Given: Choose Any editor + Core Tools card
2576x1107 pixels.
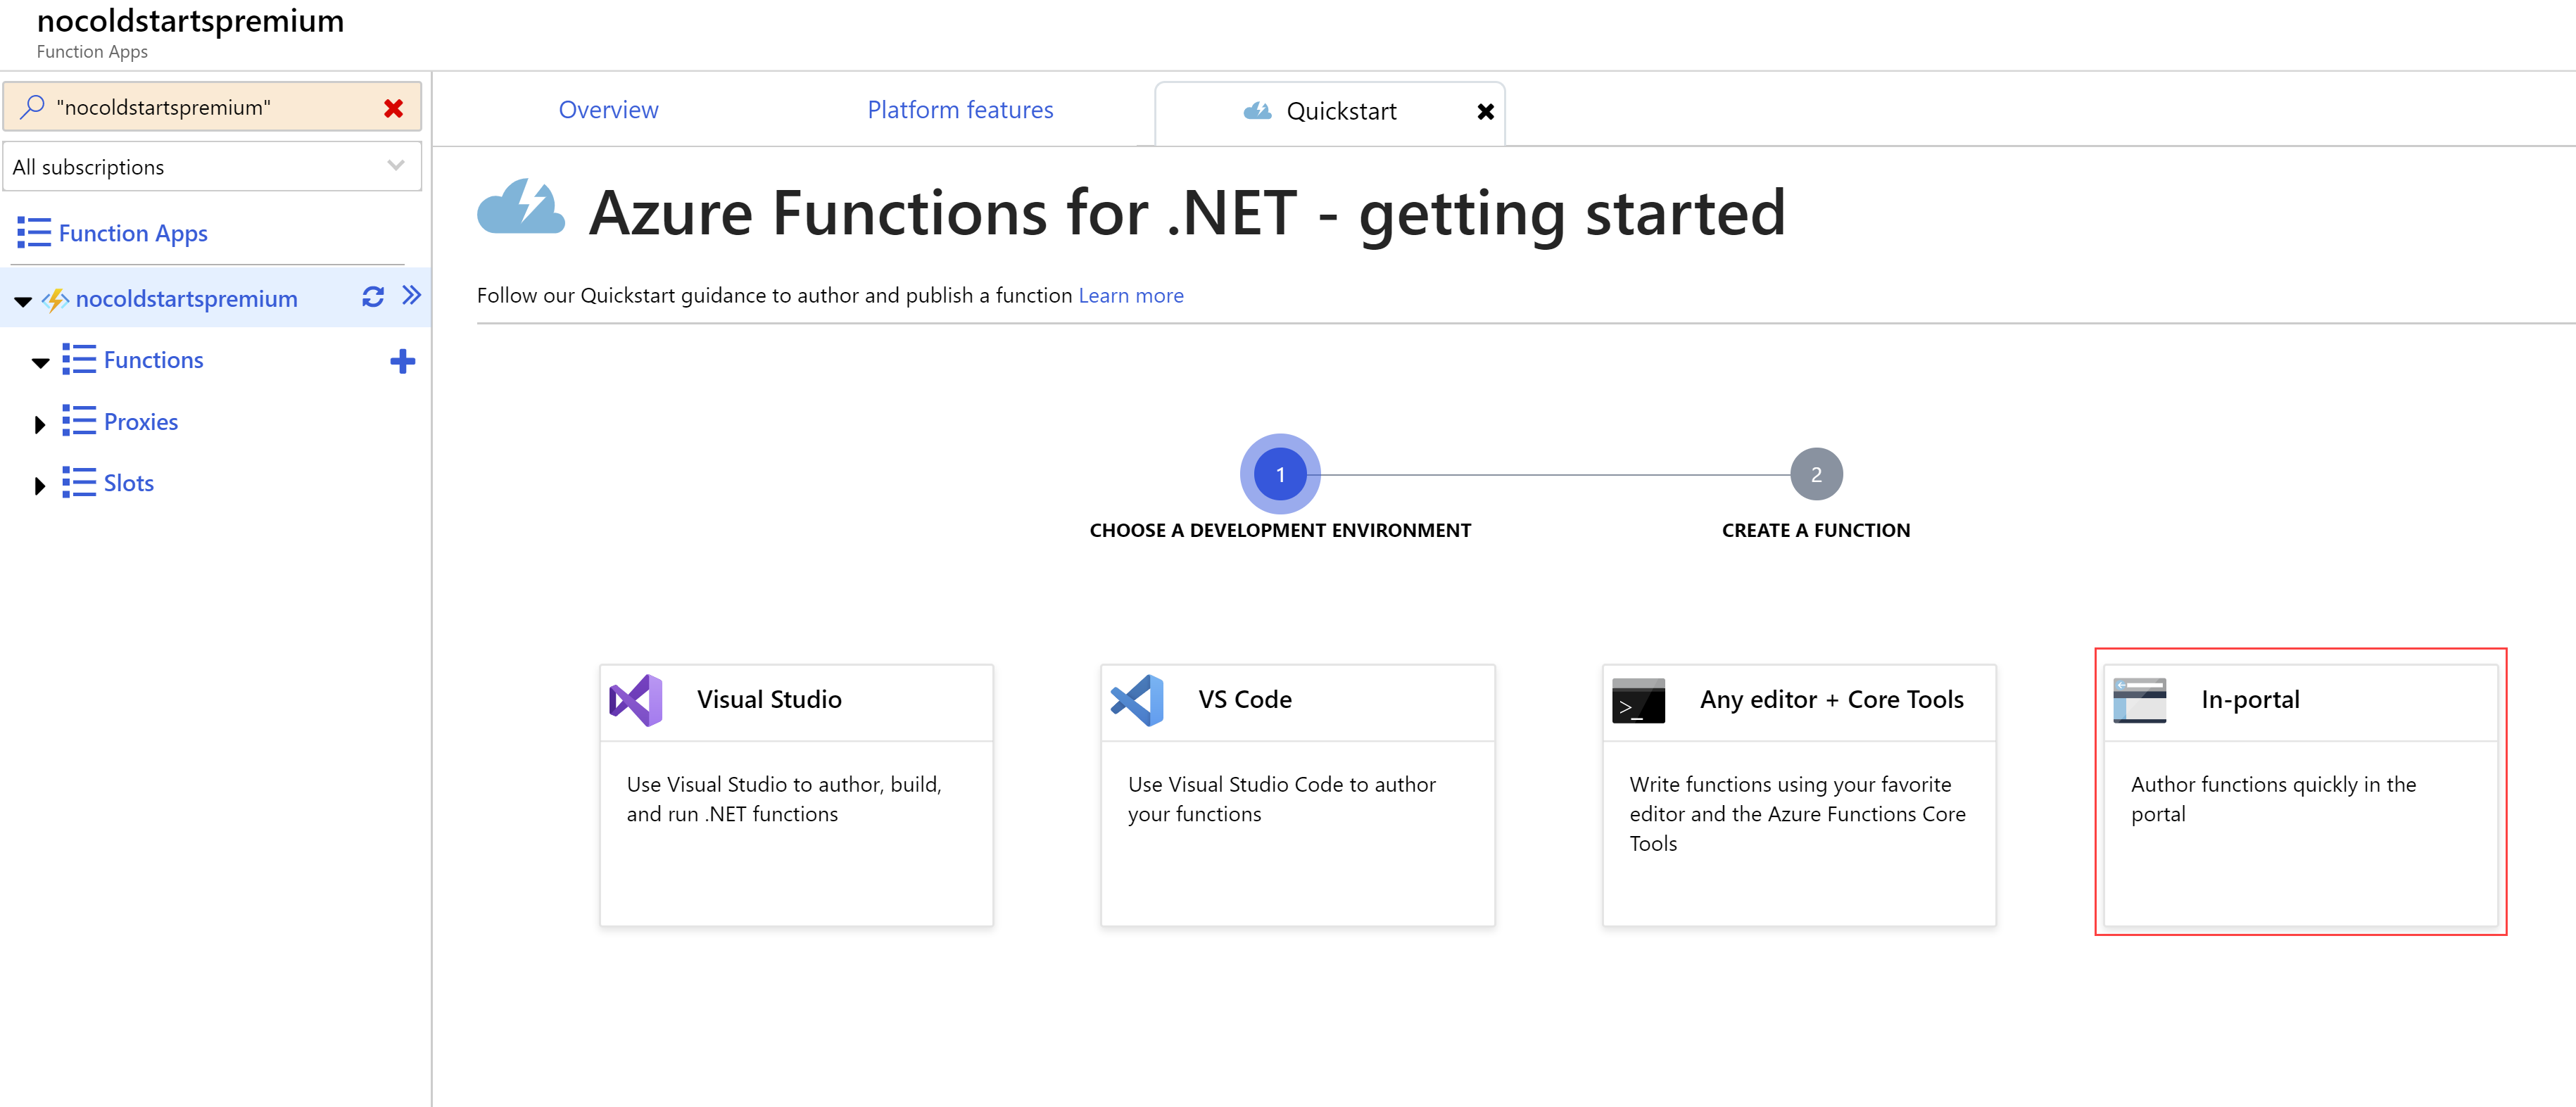Looking at the screenshot, I should [1799, 795].
